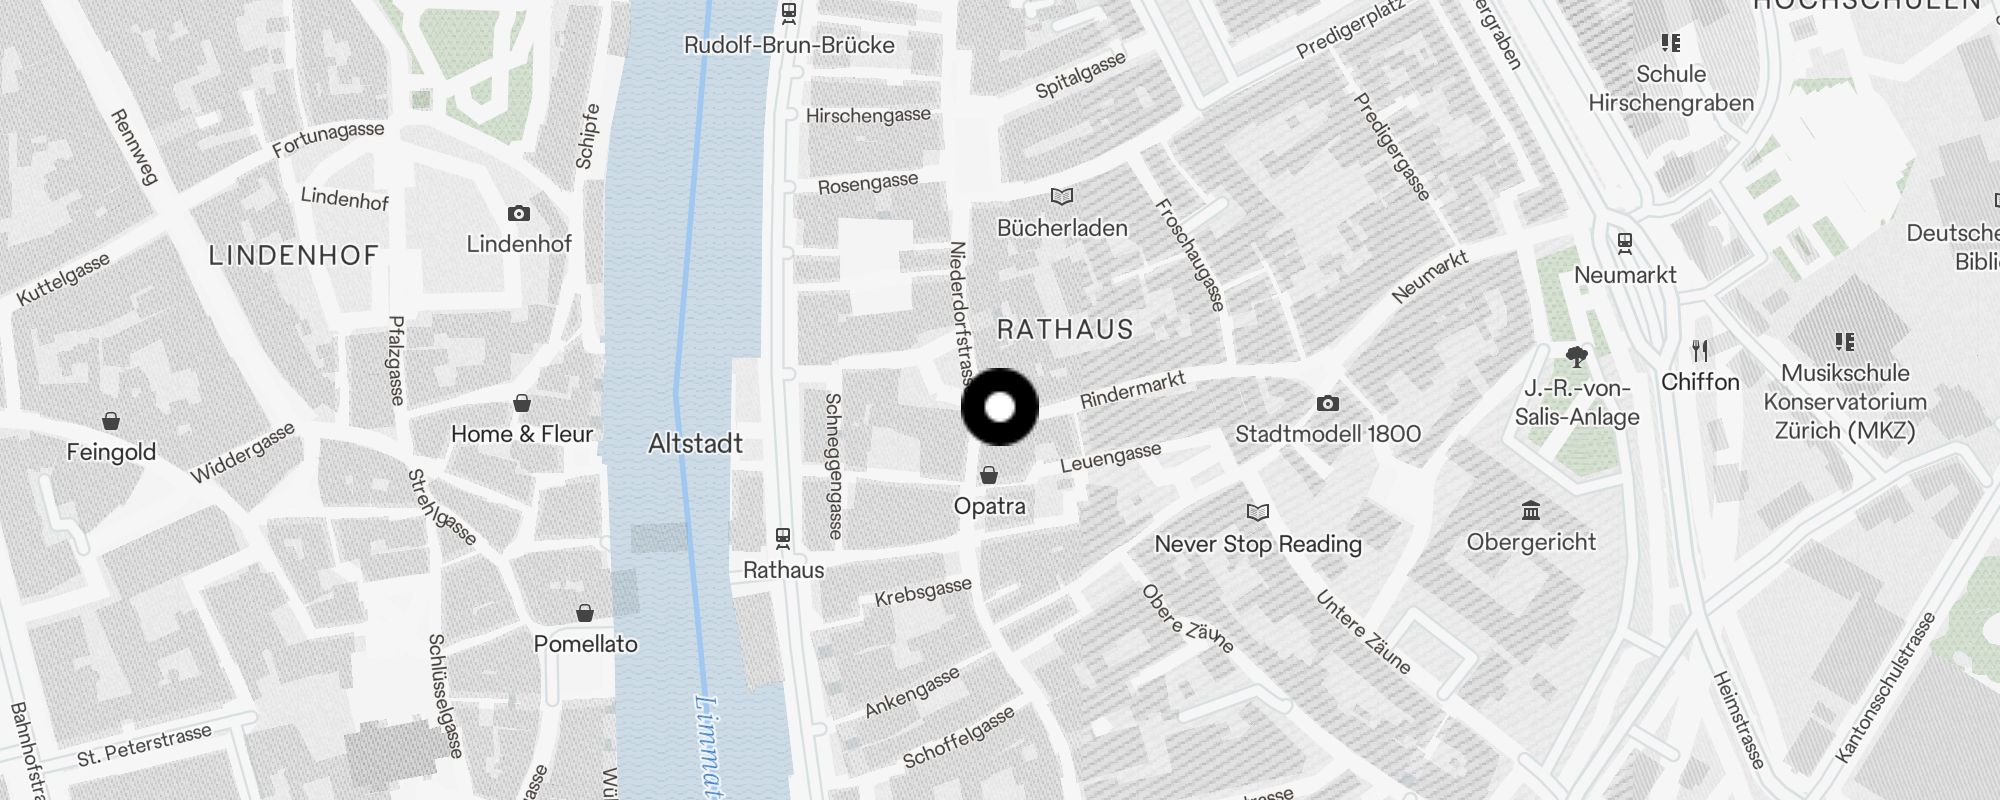Select the Feingold shop icon
Screen dimensions: 2000x800
(111, 421)
